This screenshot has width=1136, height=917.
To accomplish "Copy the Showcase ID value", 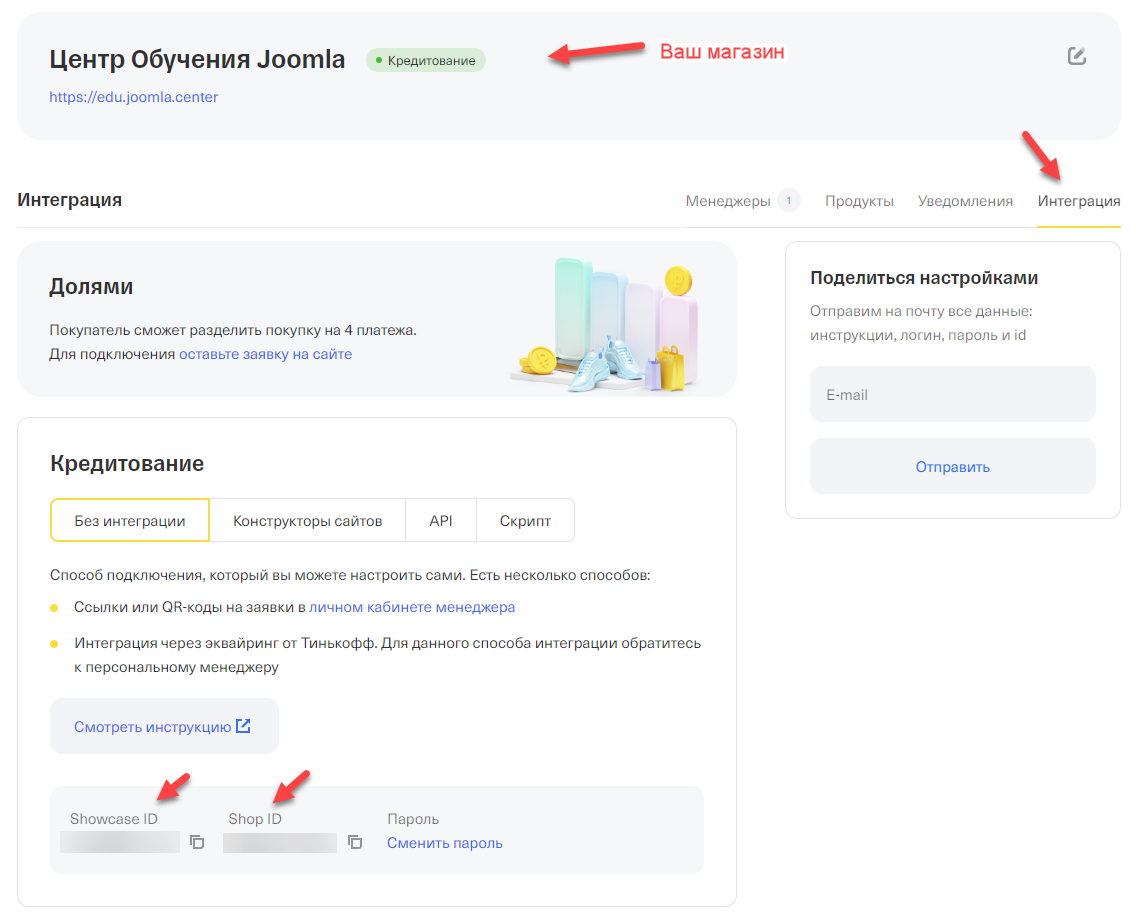I will tap(197, 842).
